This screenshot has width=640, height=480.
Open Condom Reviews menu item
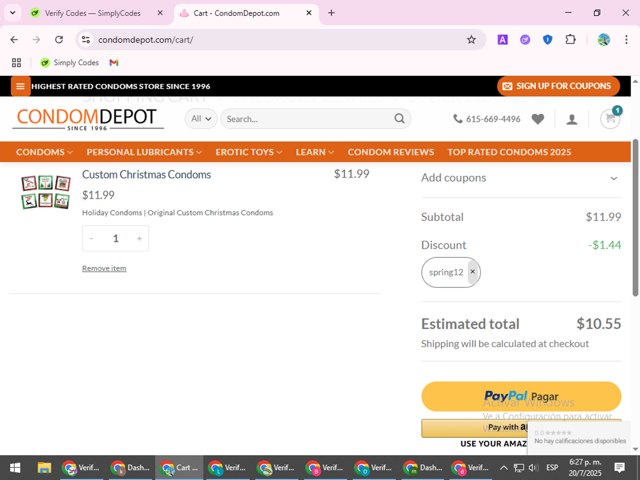[x=391, y=152]
